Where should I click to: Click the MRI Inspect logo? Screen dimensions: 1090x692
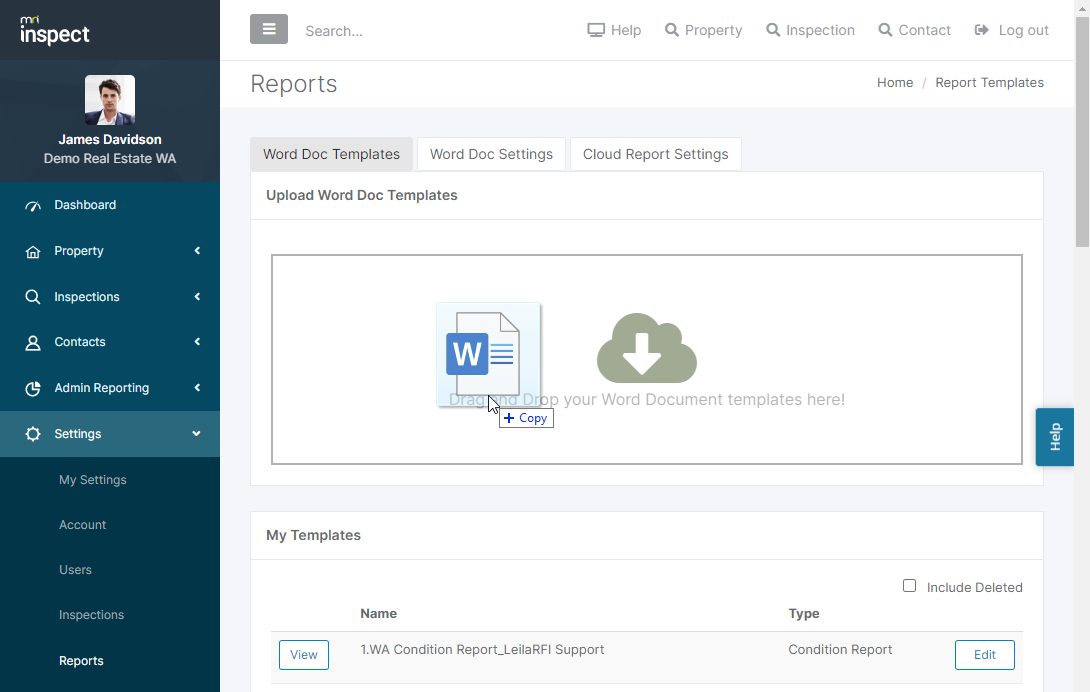tap(54, 31)
